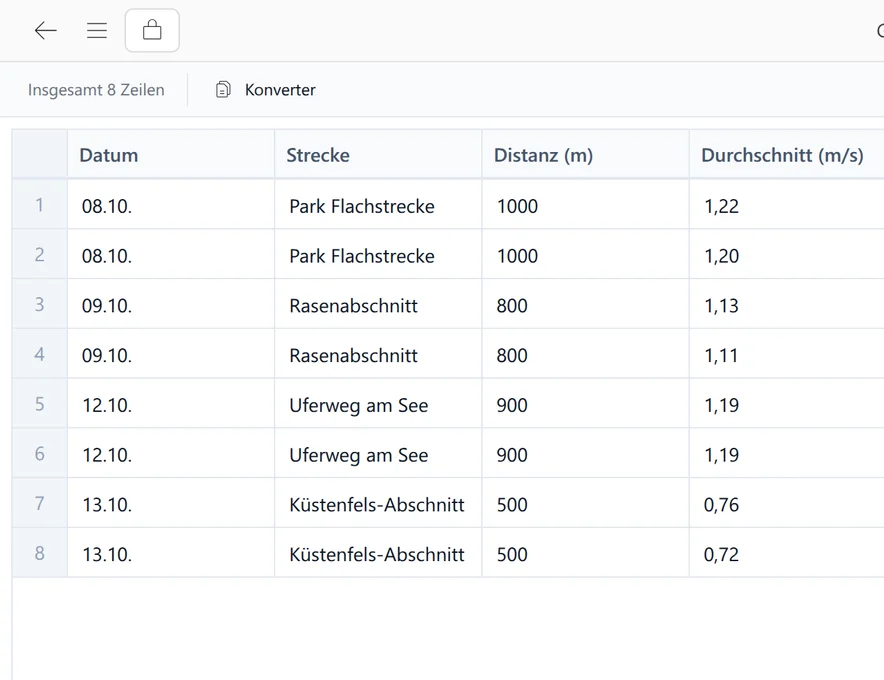Screen dimensions: 884x680
Task: Click the 1,19 average cell in row 6
Action: pyautogui.click(x=787, y=453)
